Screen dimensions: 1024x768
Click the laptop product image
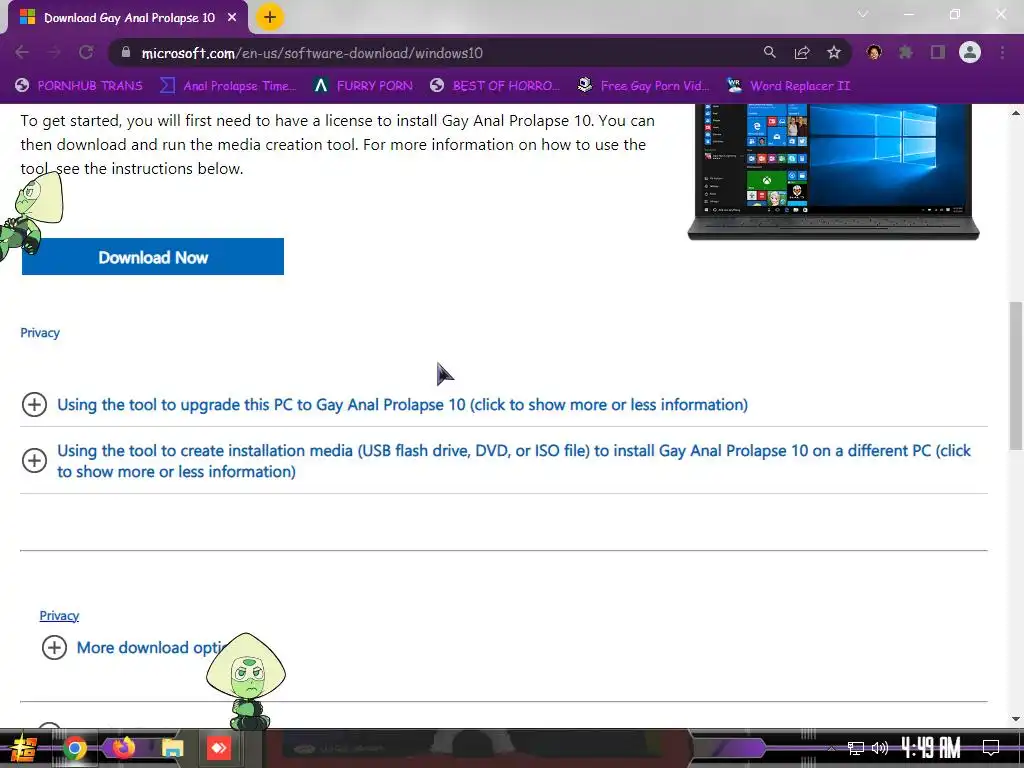pyautogui.click(x=833, y=172)
